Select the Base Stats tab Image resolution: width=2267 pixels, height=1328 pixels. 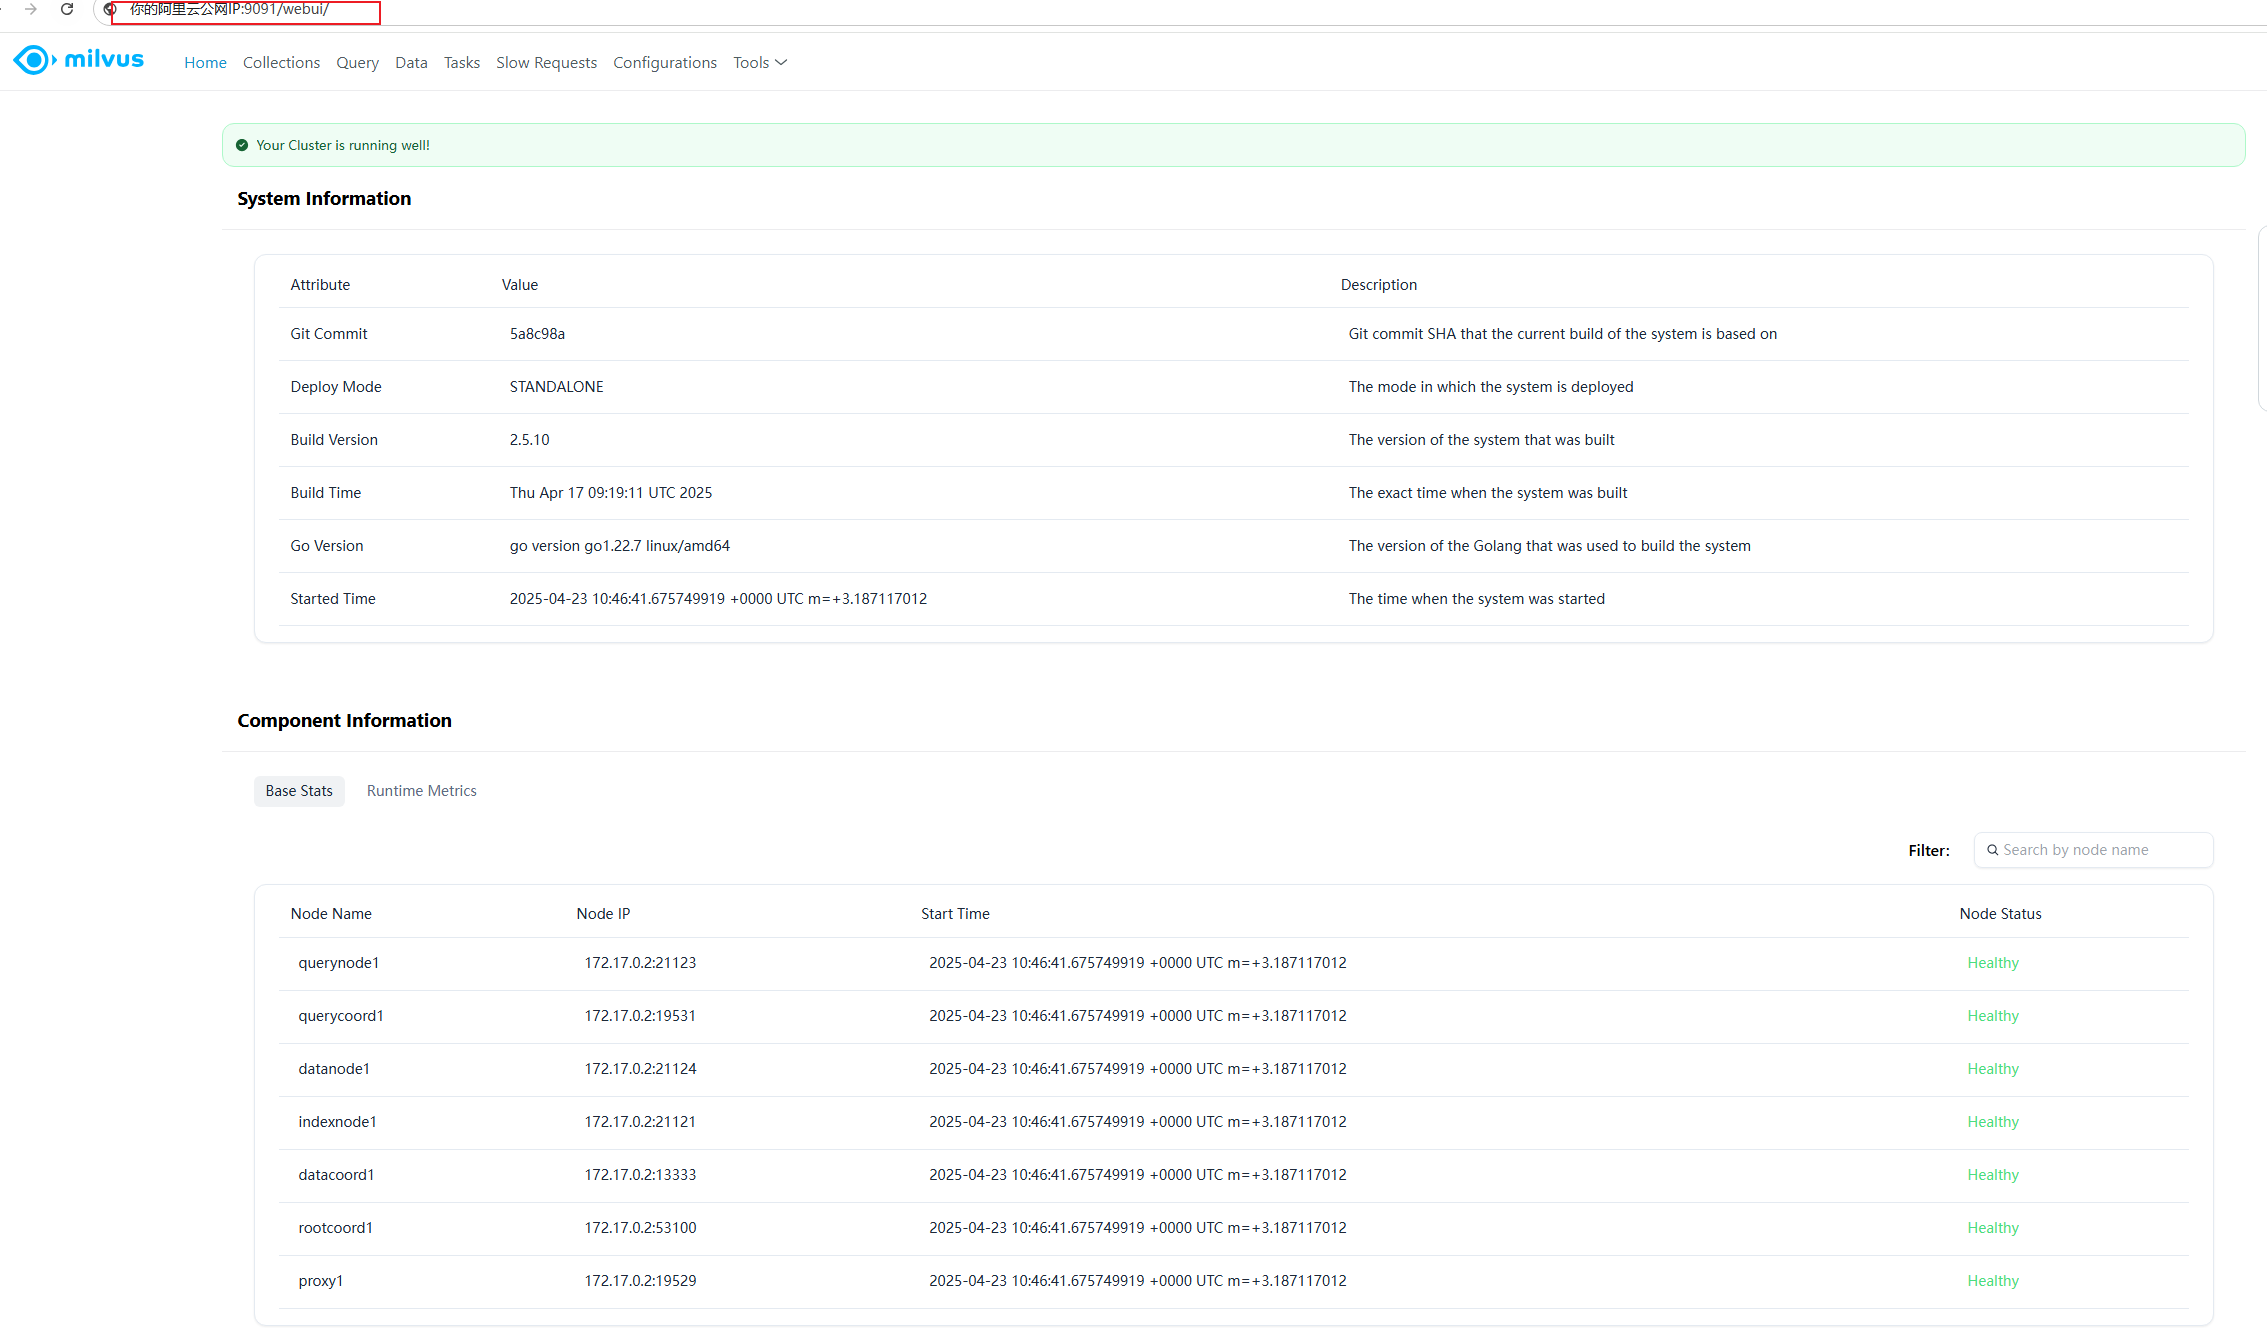(x=299, y=790)
